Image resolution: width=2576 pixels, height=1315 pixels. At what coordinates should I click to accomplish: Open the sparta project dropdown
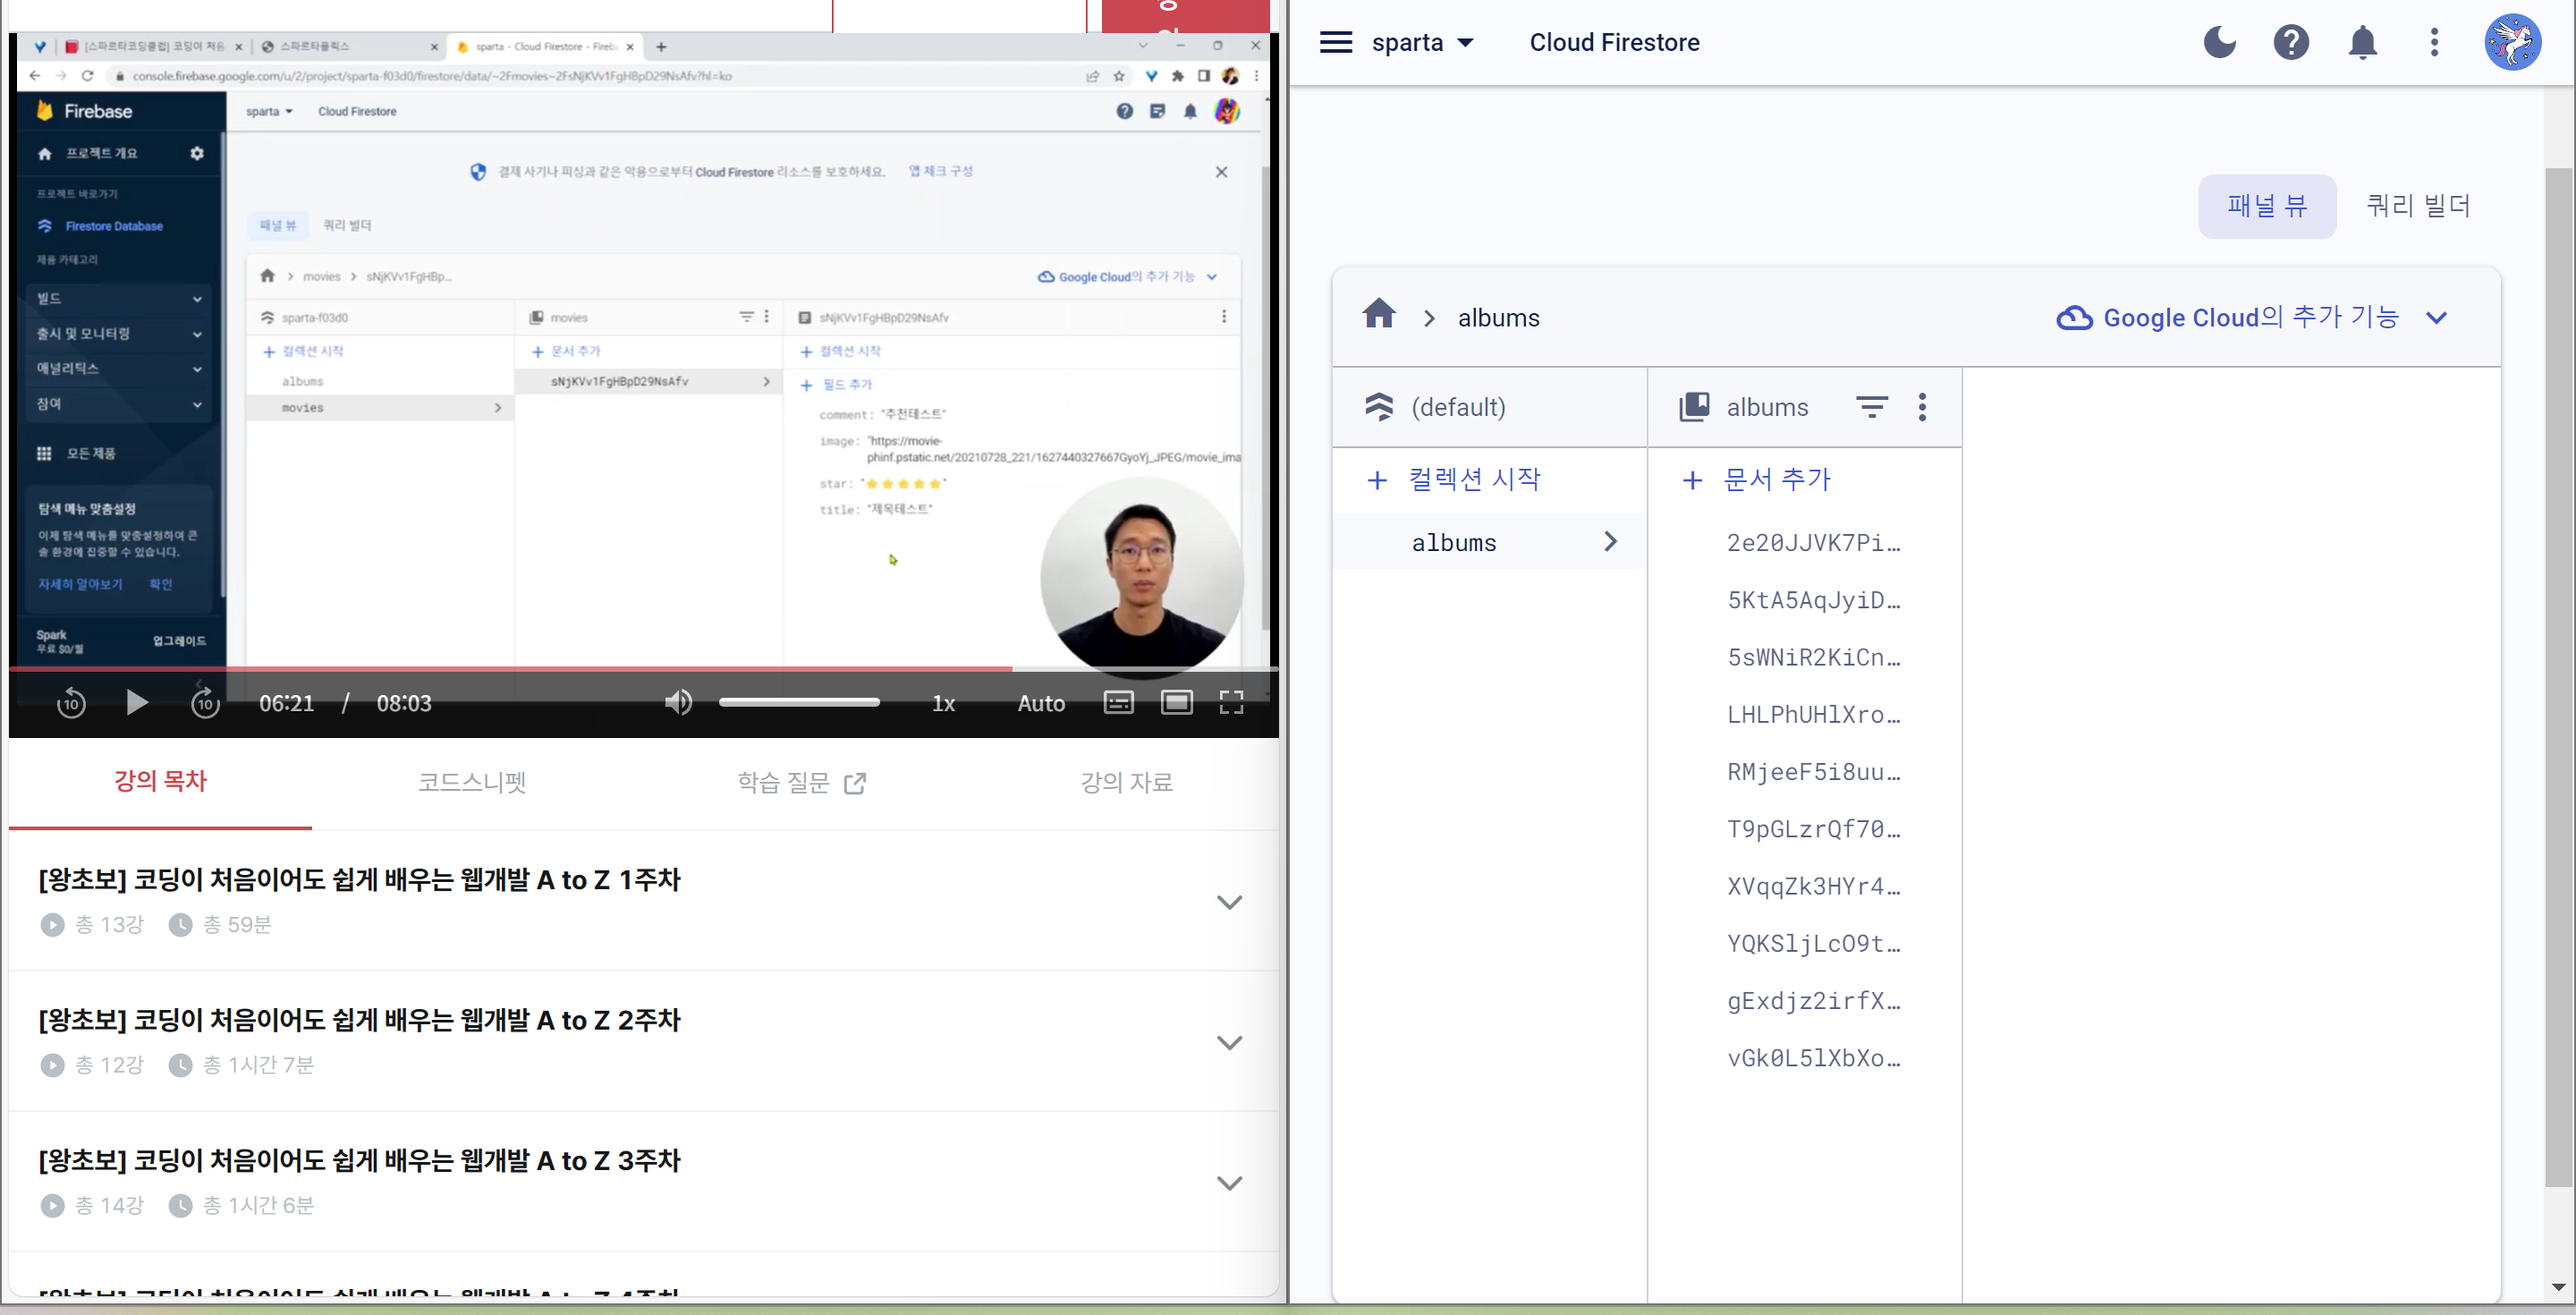pyautogui.click(x=1422, y=42)
